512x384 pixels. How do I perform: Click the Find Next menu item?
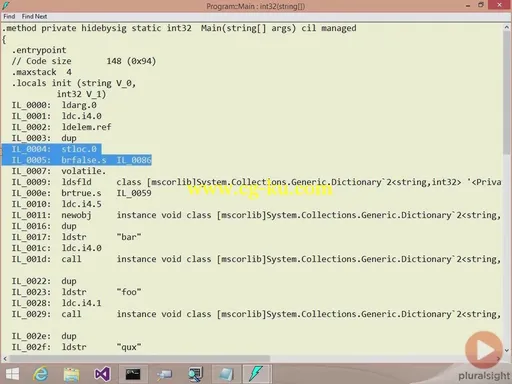[34, 16]
